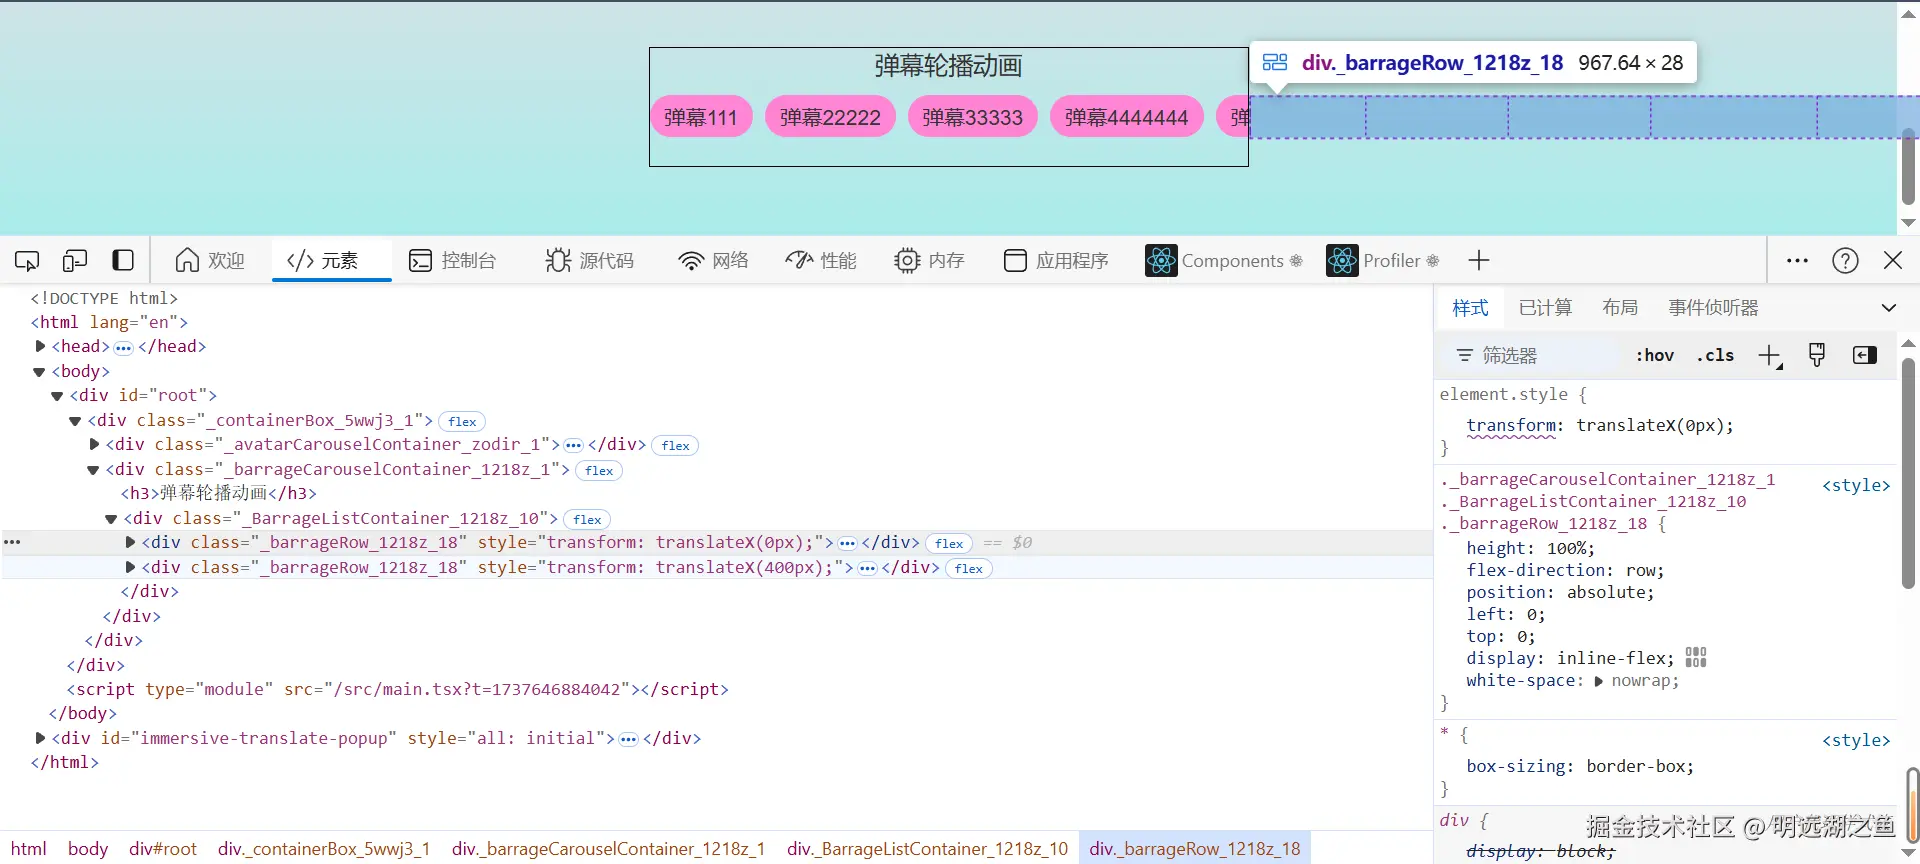Switch to the 样式 styles pane tab
1920x864 pixels.
1470,308
